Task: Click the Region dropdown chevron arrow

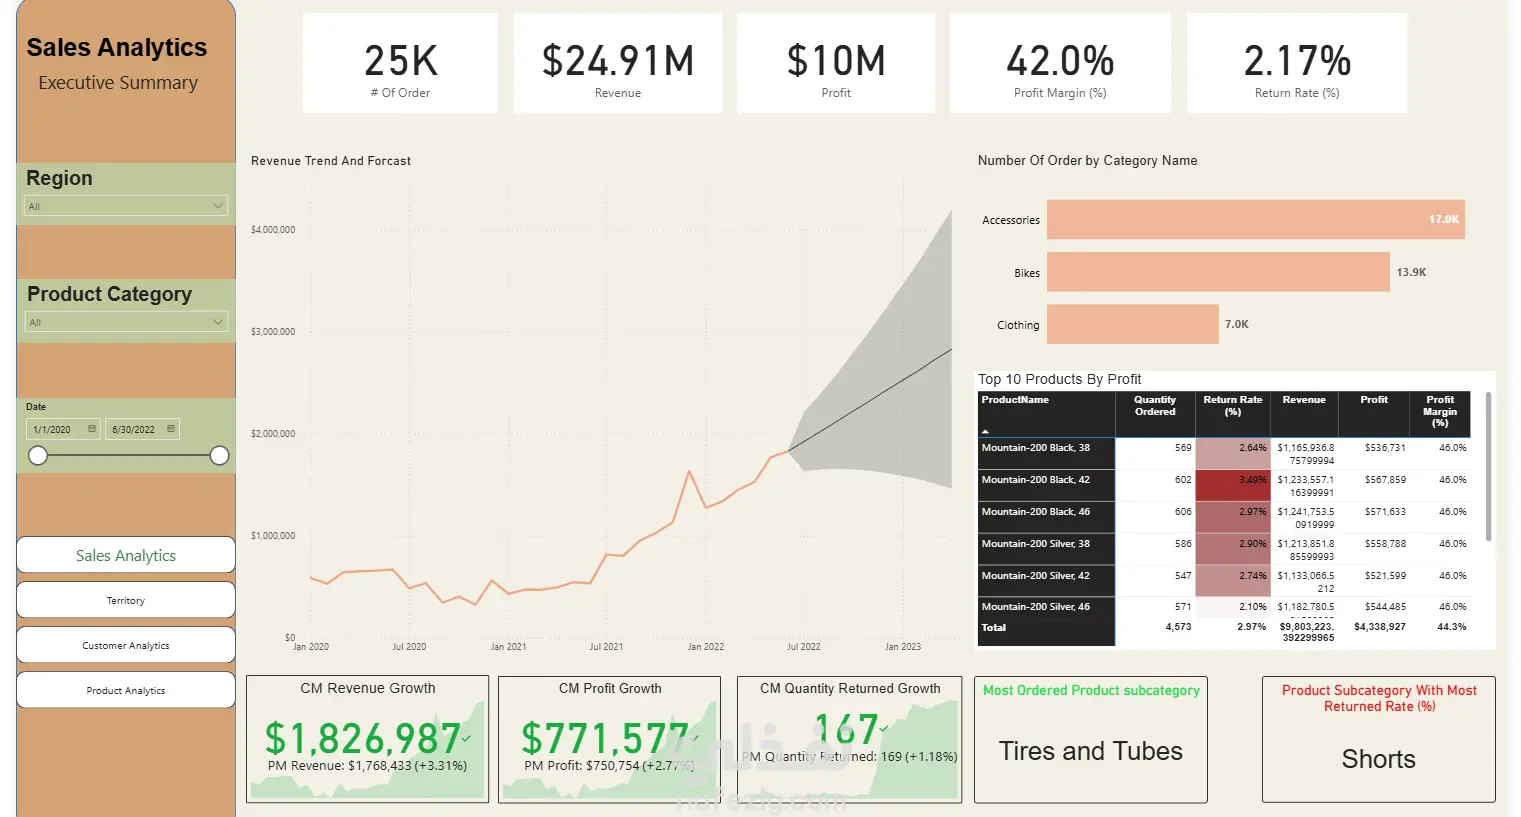Action: (x=218, y=206)
